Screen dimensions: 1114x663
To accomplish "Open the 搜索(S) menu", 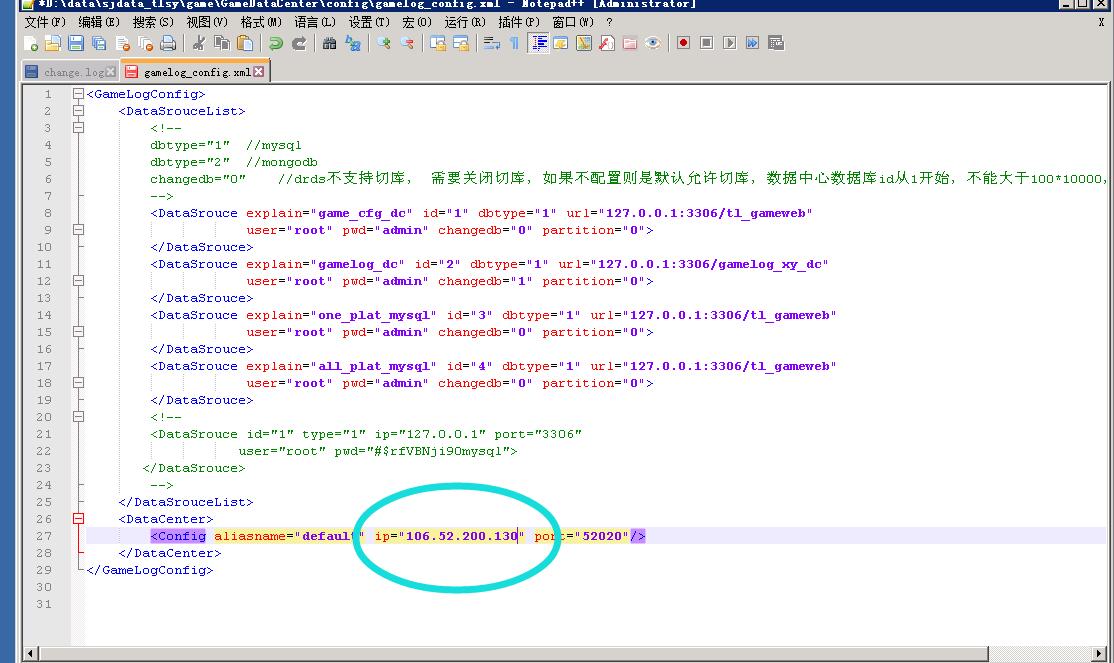I will click(152, 21).
